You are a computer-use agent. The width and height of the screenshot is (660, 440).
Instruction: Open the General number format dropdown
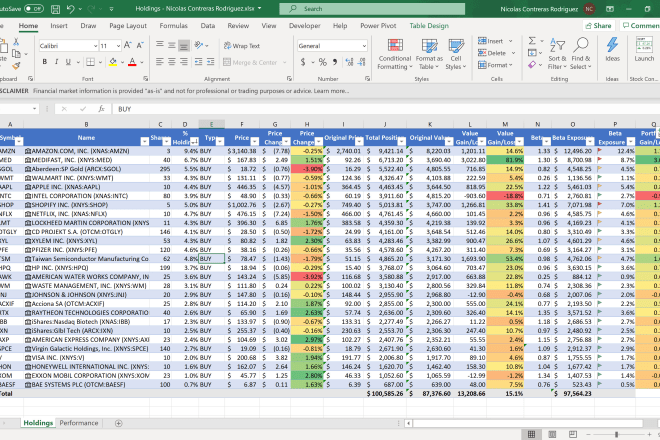(364, 46)
